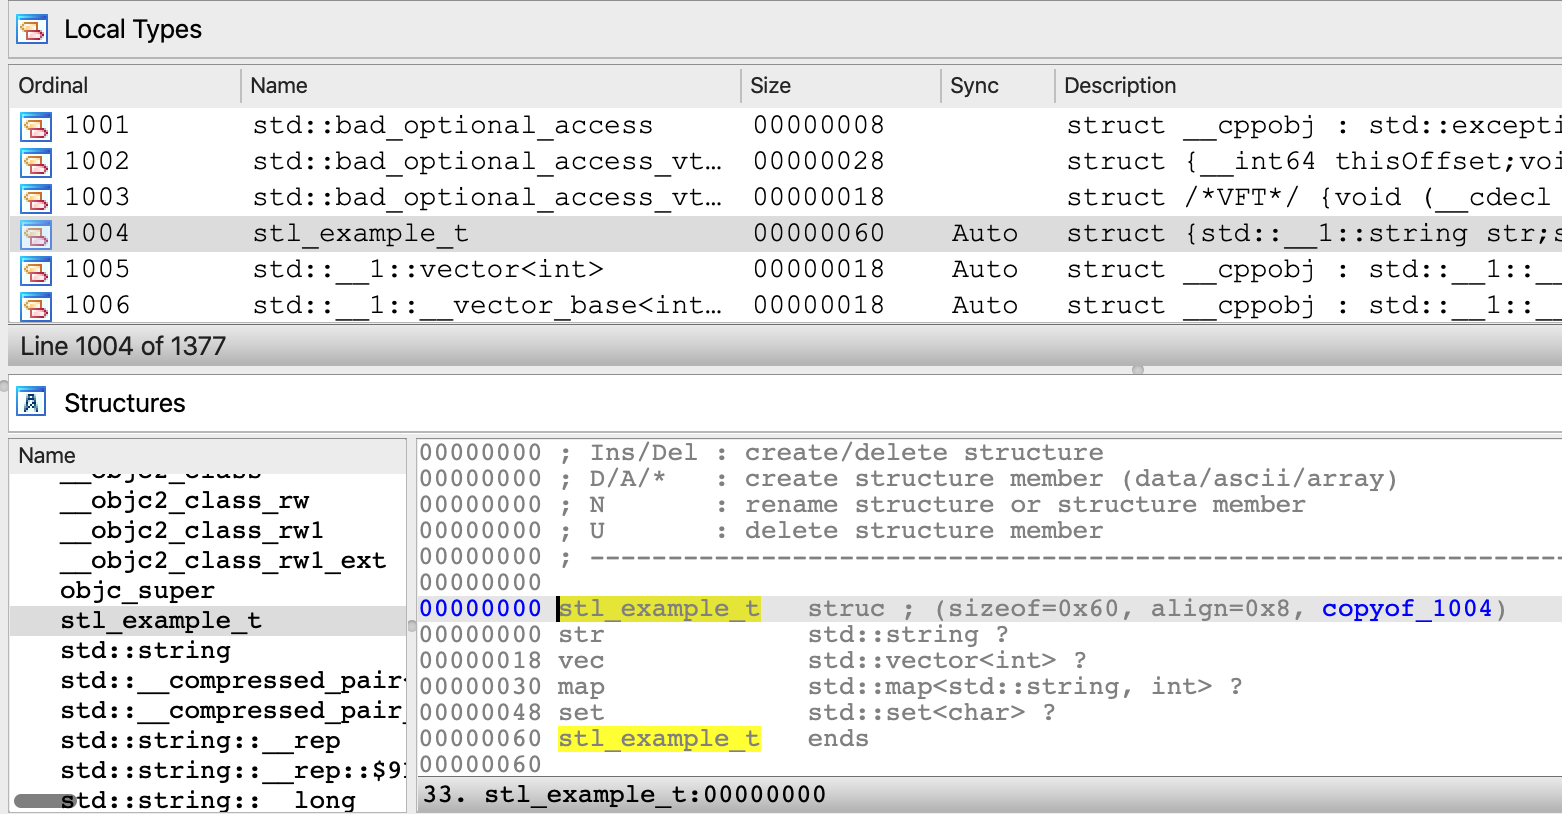Click the Structures window icon
The height and width of the screenshot is (814, 1562).
[31, 402]
